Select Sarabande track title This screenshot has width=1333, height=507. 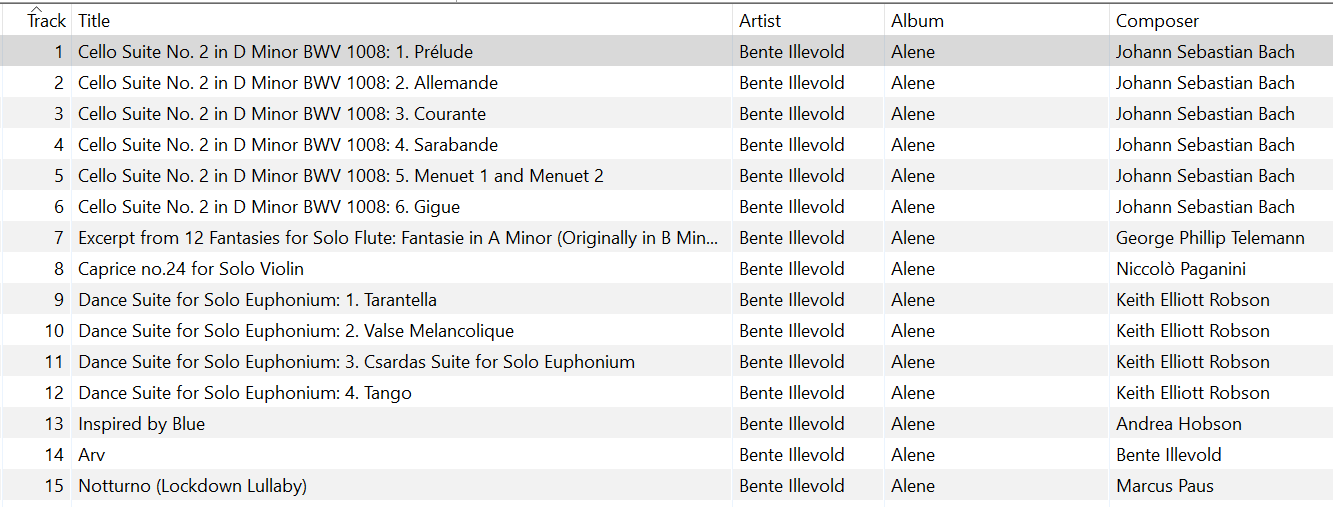[287, 145]
